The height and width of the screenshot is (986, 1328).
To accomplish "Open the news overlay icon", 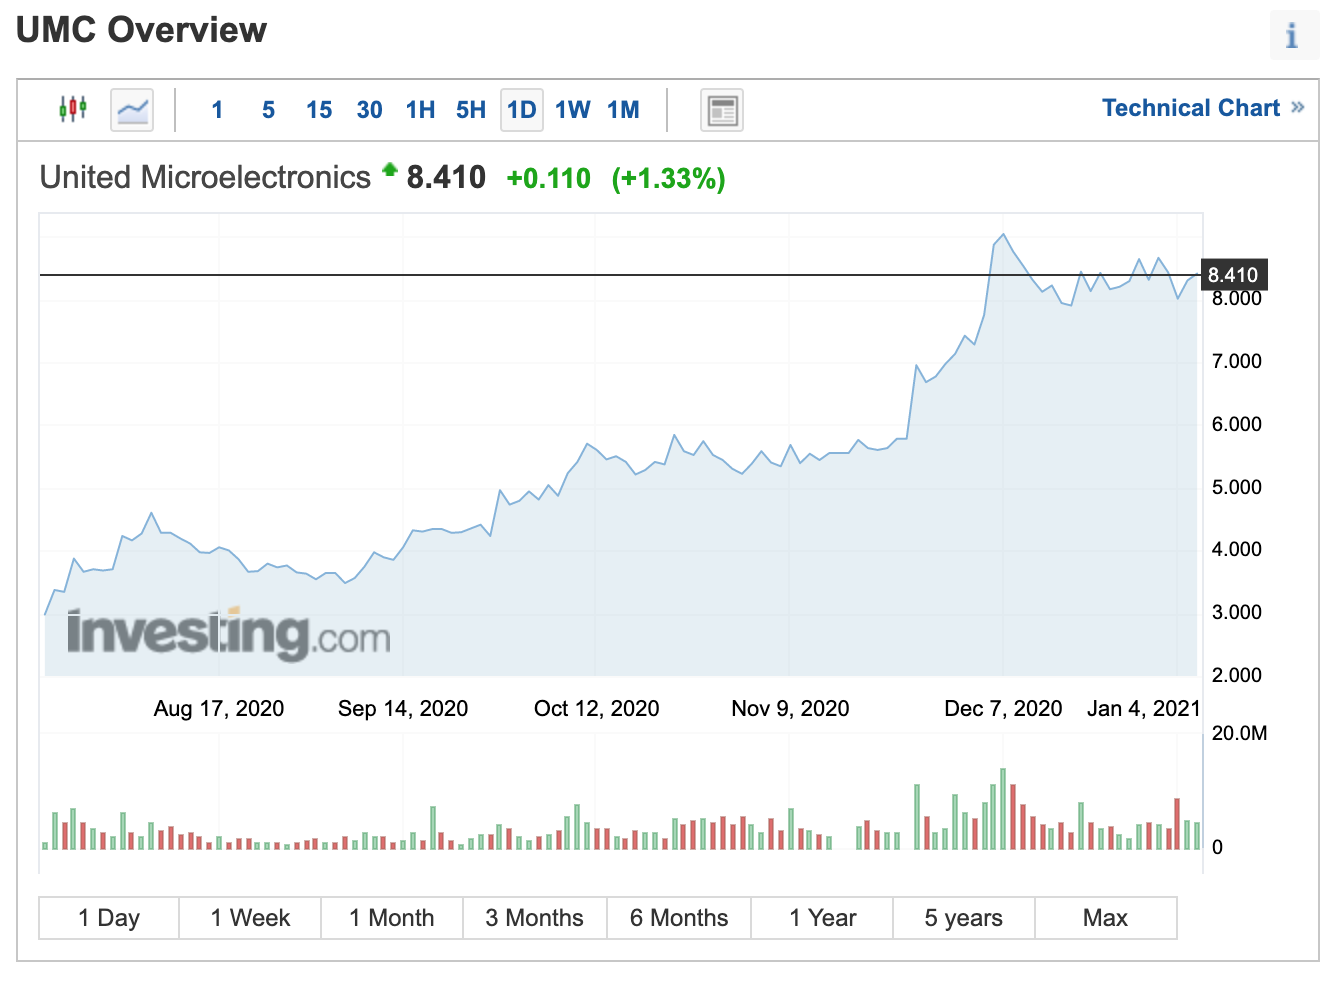I will click(x=721, y=110).
